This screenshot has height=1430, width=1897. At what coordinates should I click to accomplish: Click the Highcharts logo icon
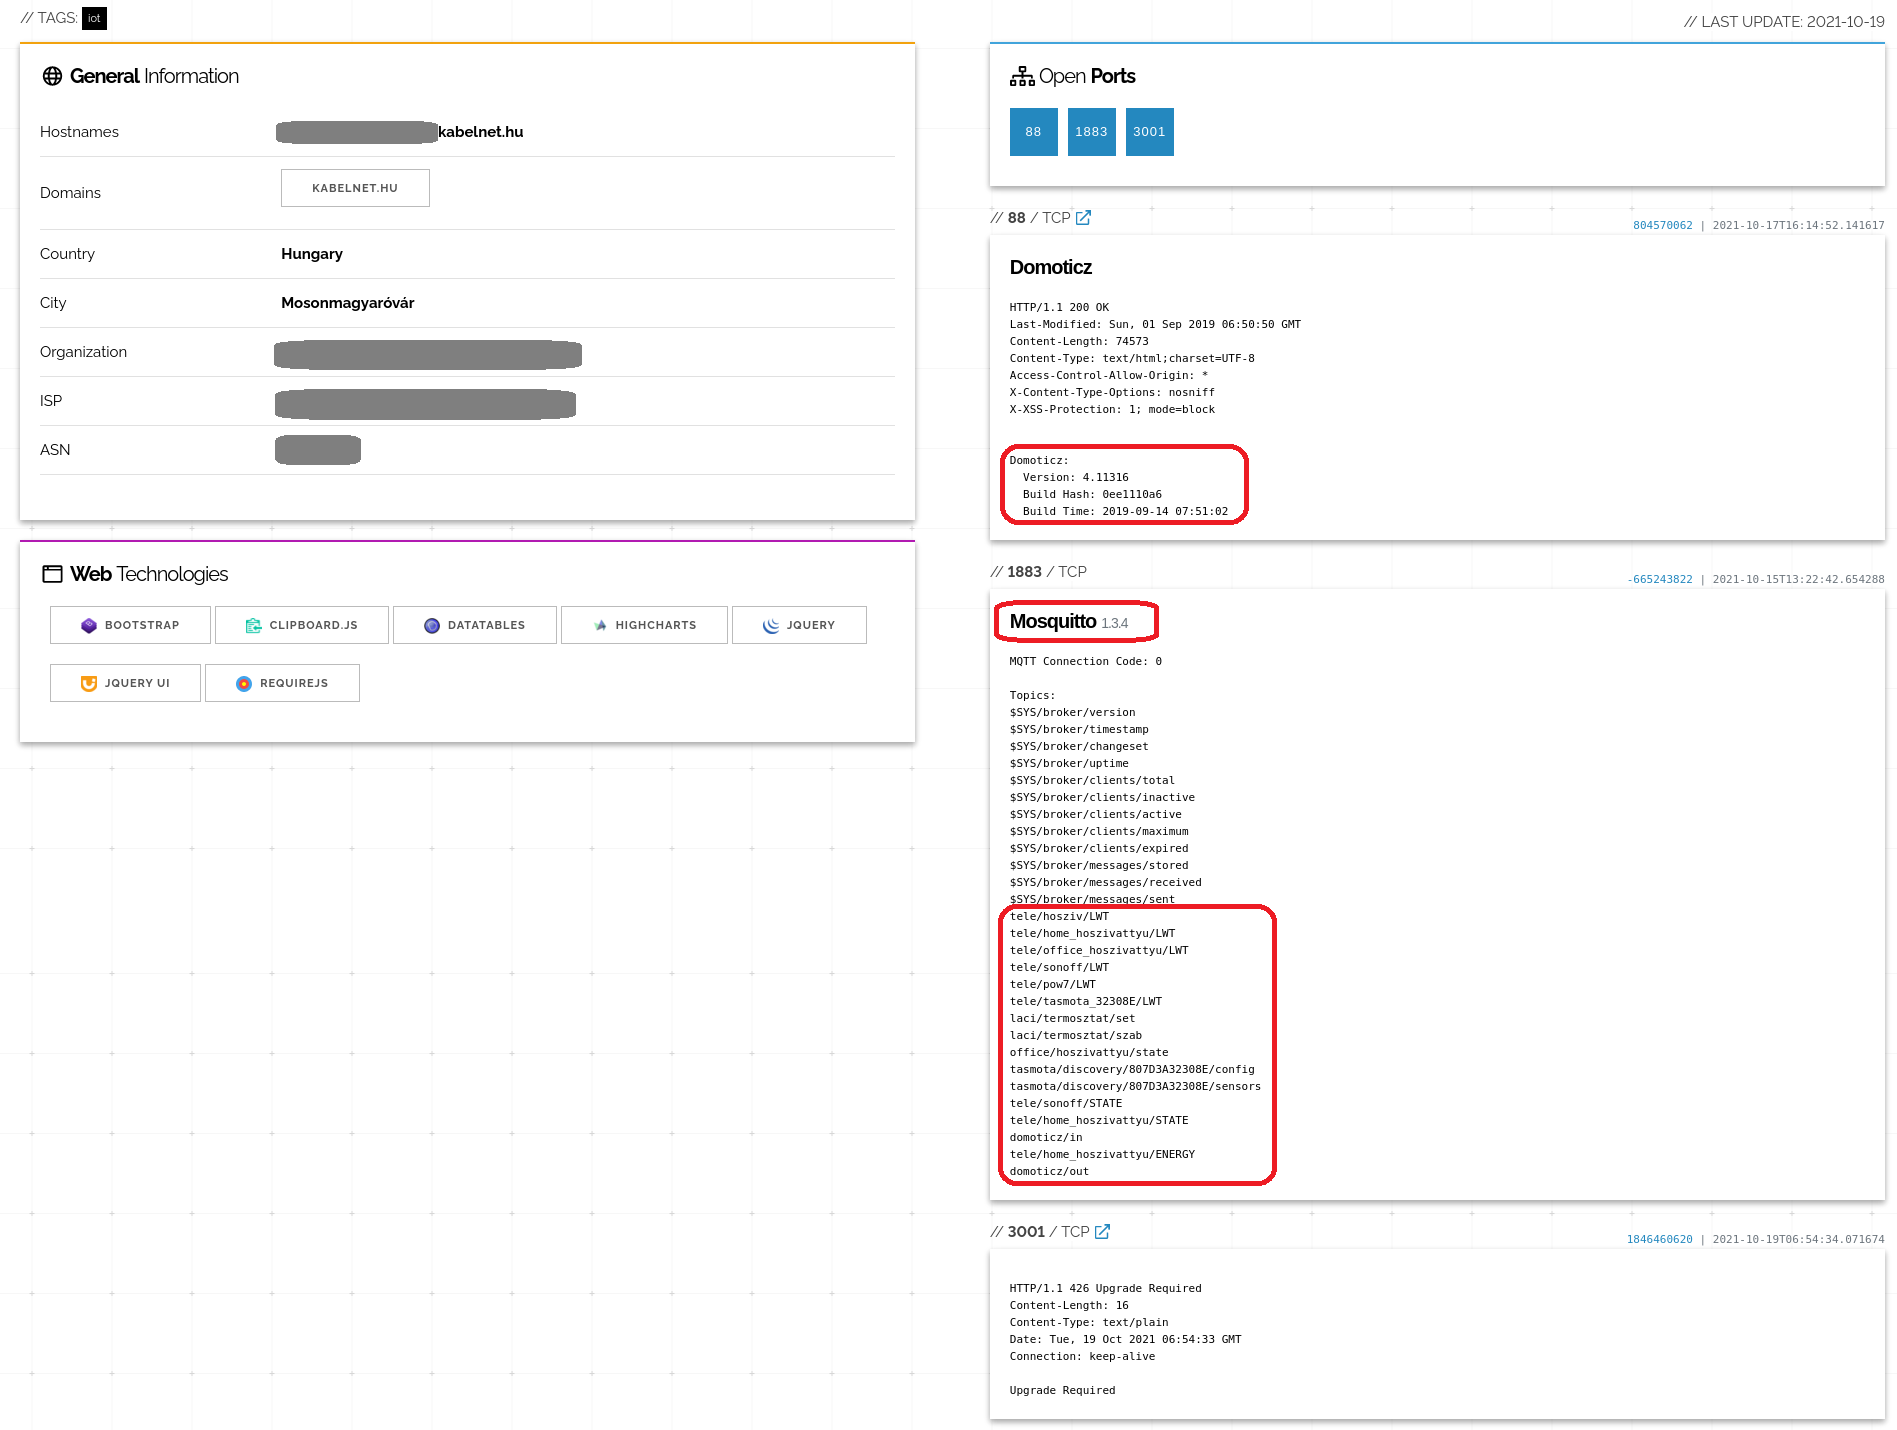[600, 625]
